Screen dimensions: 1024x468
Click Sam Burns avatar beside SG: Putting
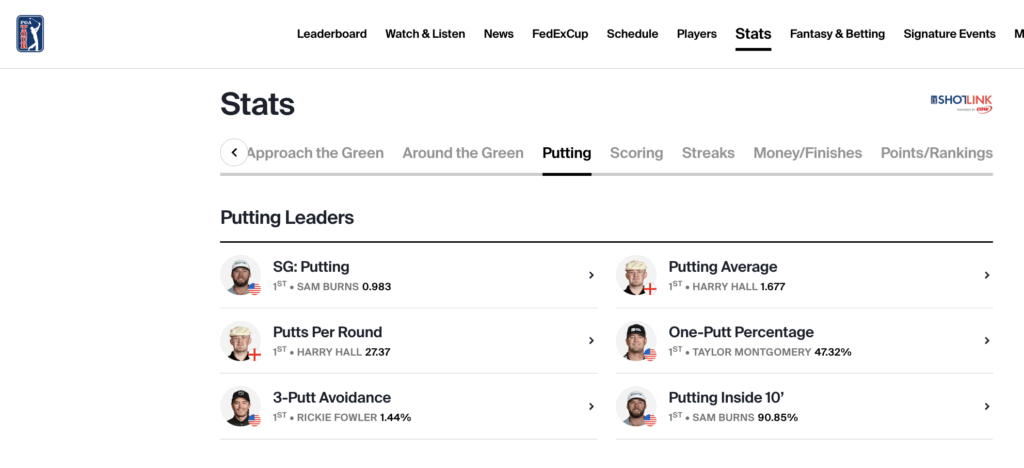240,275
